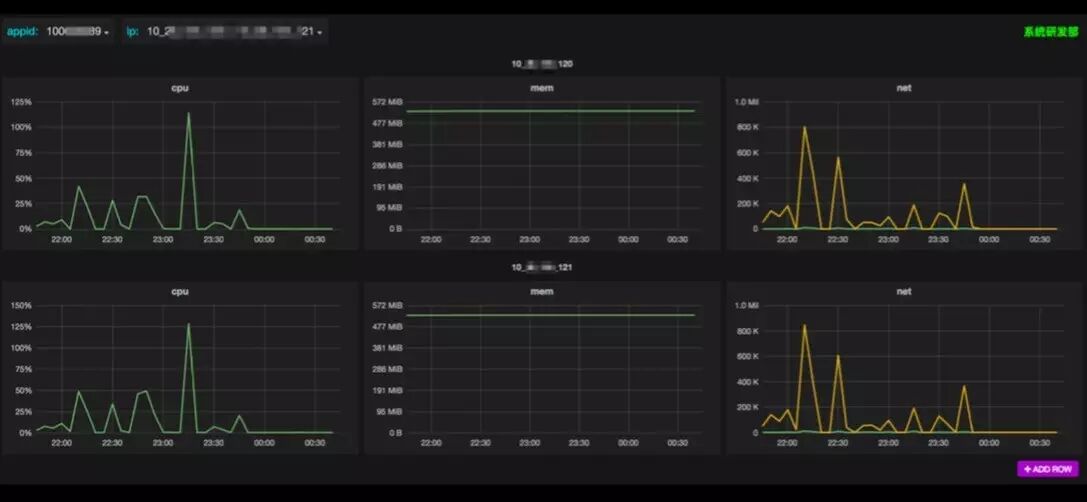1087x502 pixels.
Task: Click the tallest cpu spike in the 121 row
Action: tap(188, 324)
